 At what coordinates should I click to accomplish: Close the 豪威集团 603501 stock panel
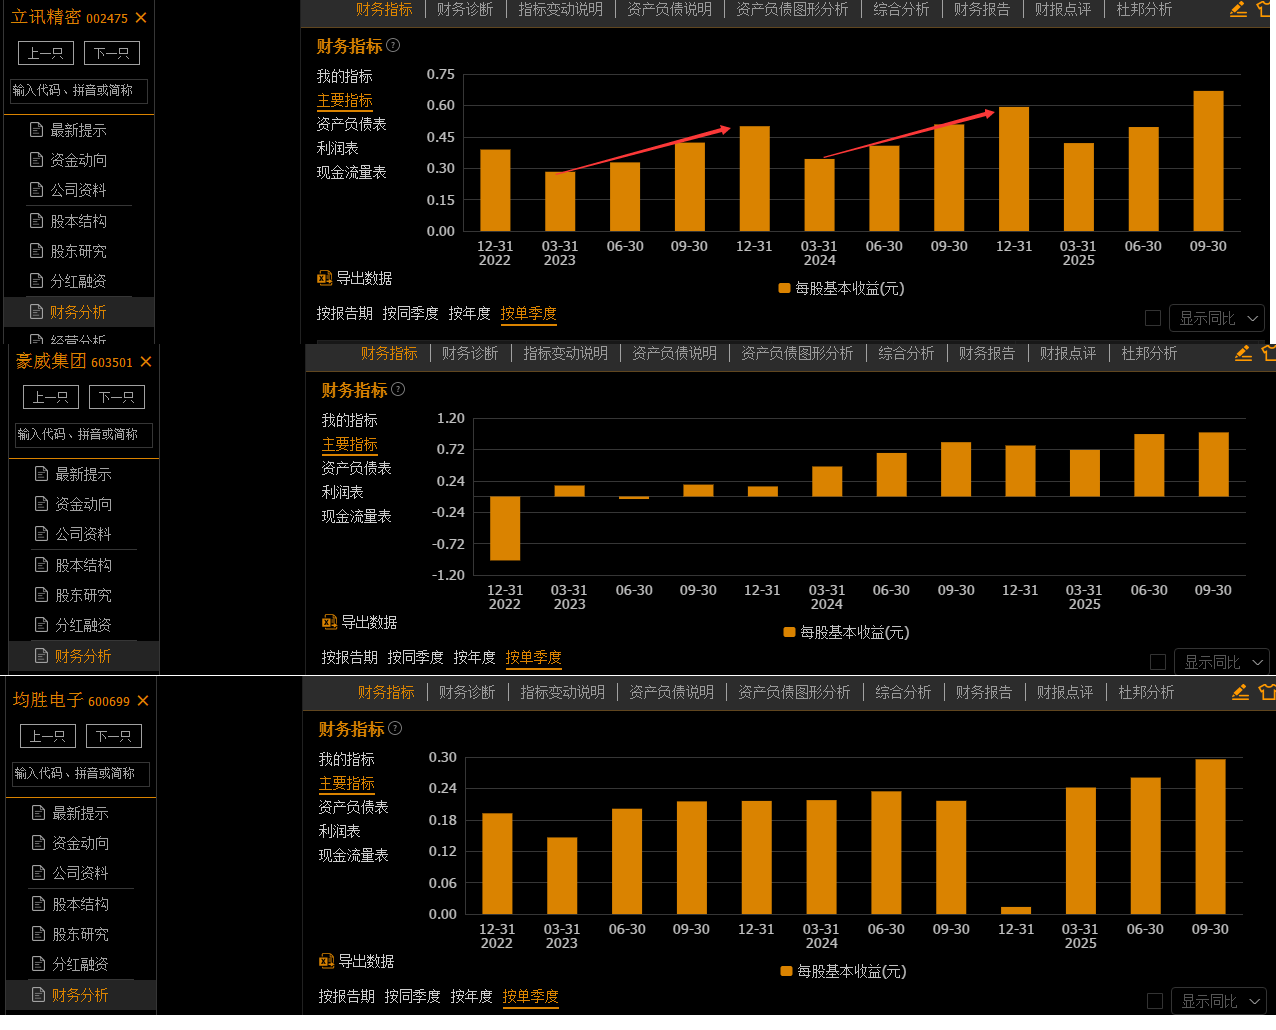[146, 362]
